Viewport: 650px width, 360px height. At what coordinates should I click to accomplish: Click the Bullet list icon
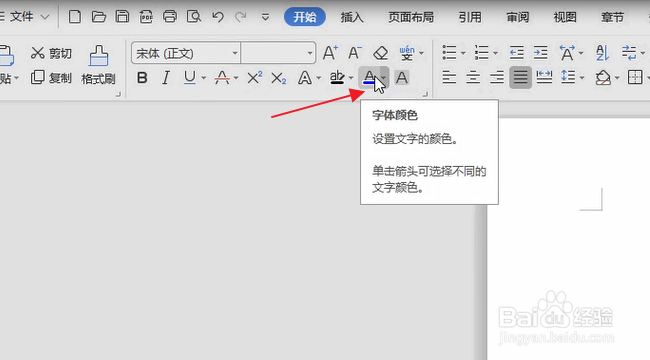450,53
